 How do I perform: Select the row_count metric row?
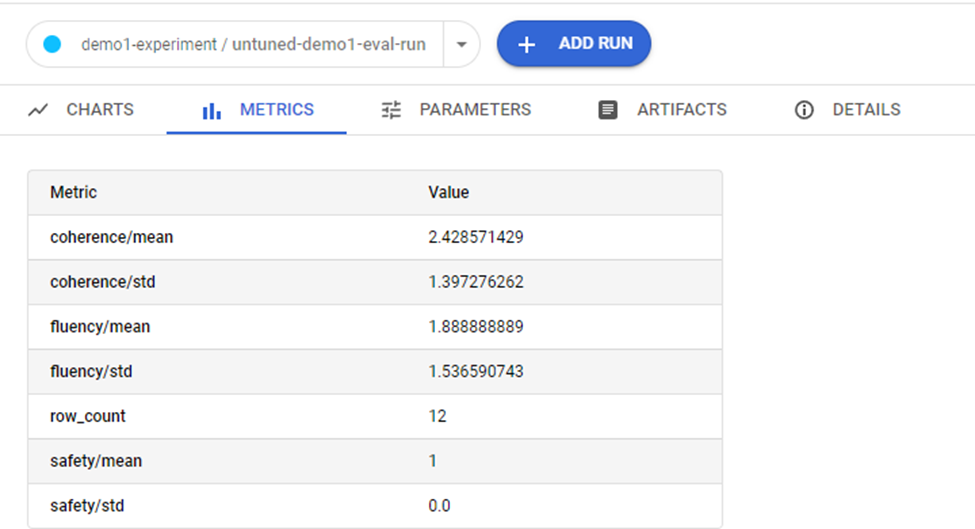click(375, 416)
